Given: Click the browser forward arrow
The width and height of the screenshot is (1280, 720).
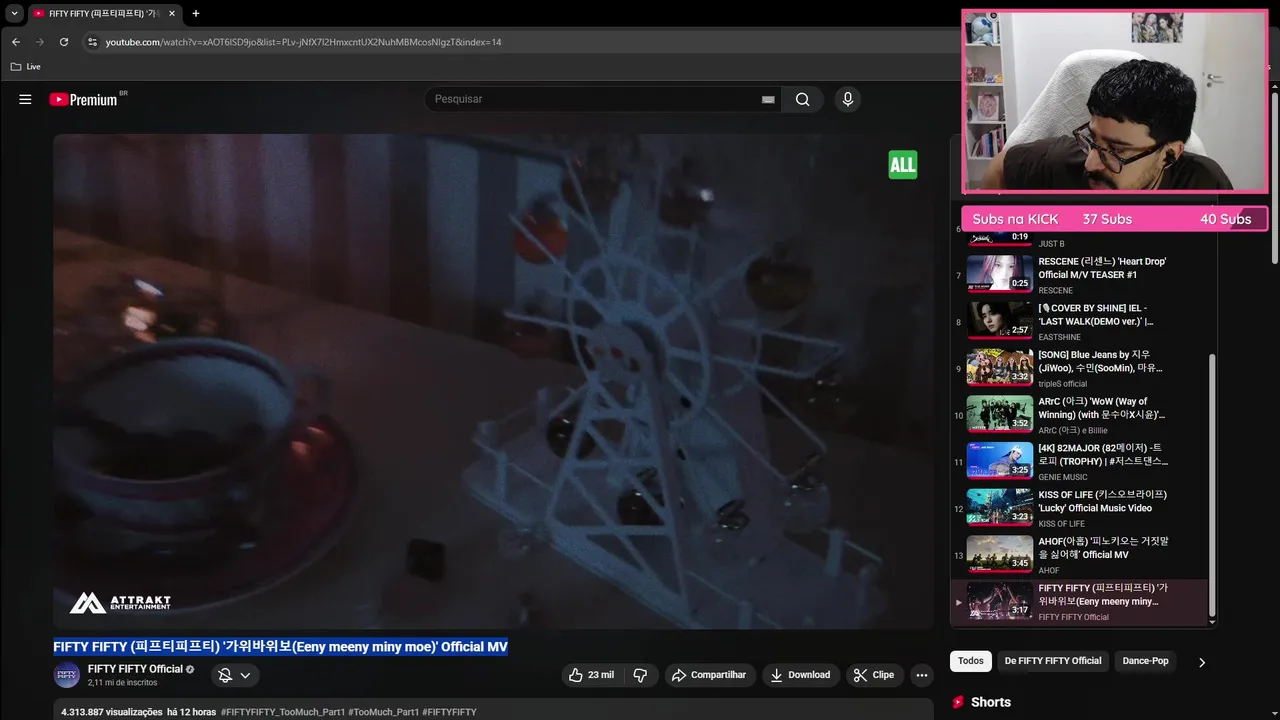Looking at the screenshot, I should (40, 42).
